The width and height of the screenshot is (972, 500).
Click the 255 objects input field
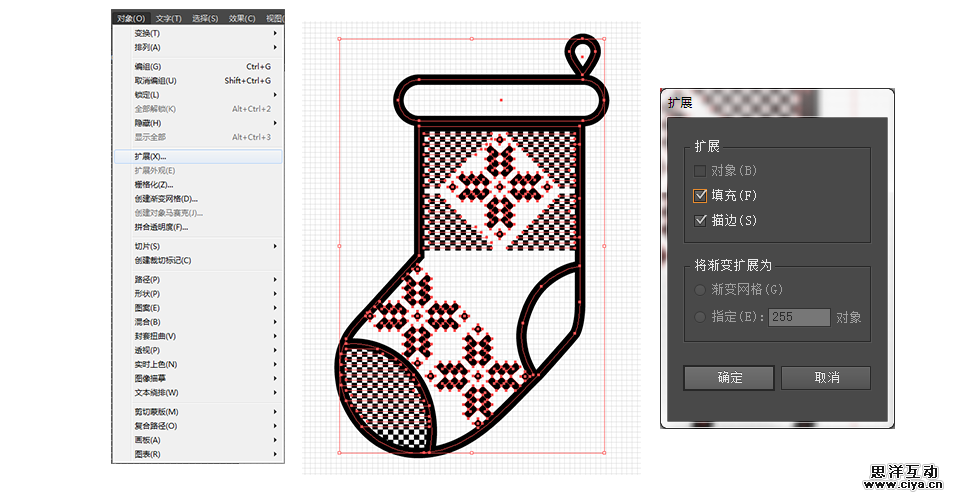pos(798,317)
